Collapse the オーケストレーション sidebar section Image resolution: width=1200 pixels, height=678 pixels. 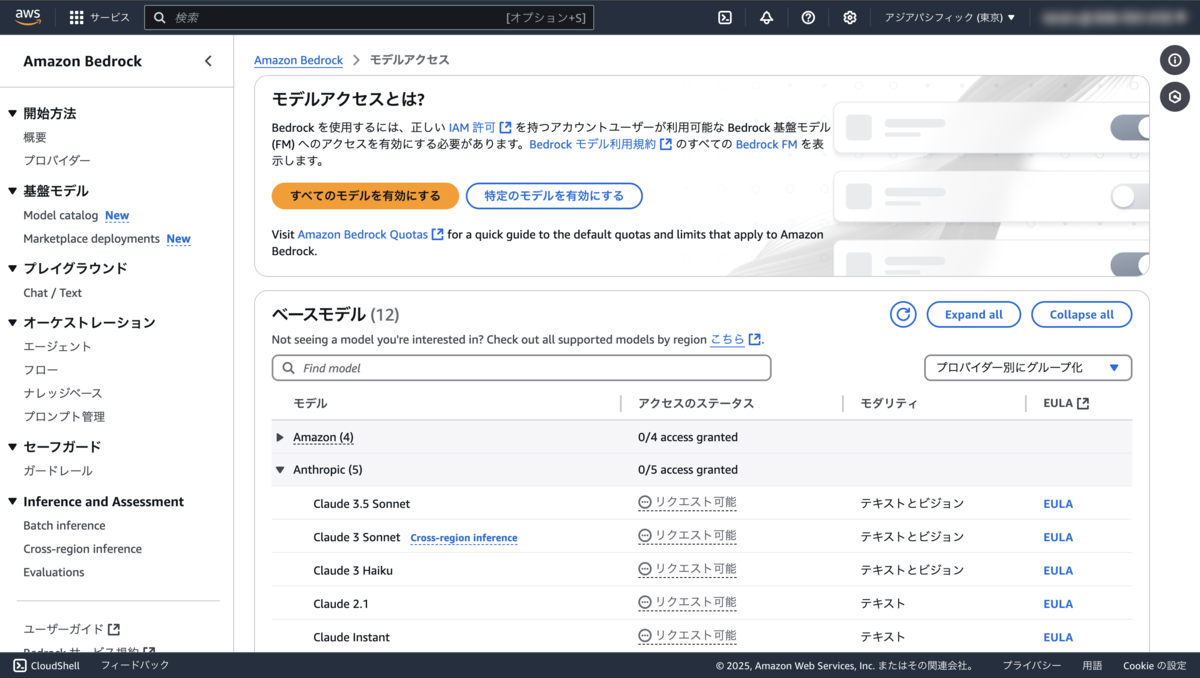coord(12,322)
